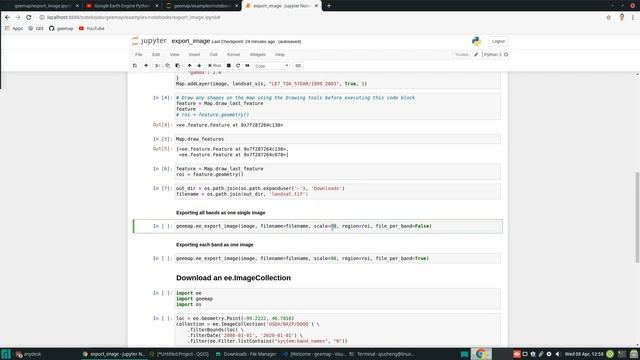Copy selected cells using toolbar icon
Viewport: 640px width, 360px height.
167,66
